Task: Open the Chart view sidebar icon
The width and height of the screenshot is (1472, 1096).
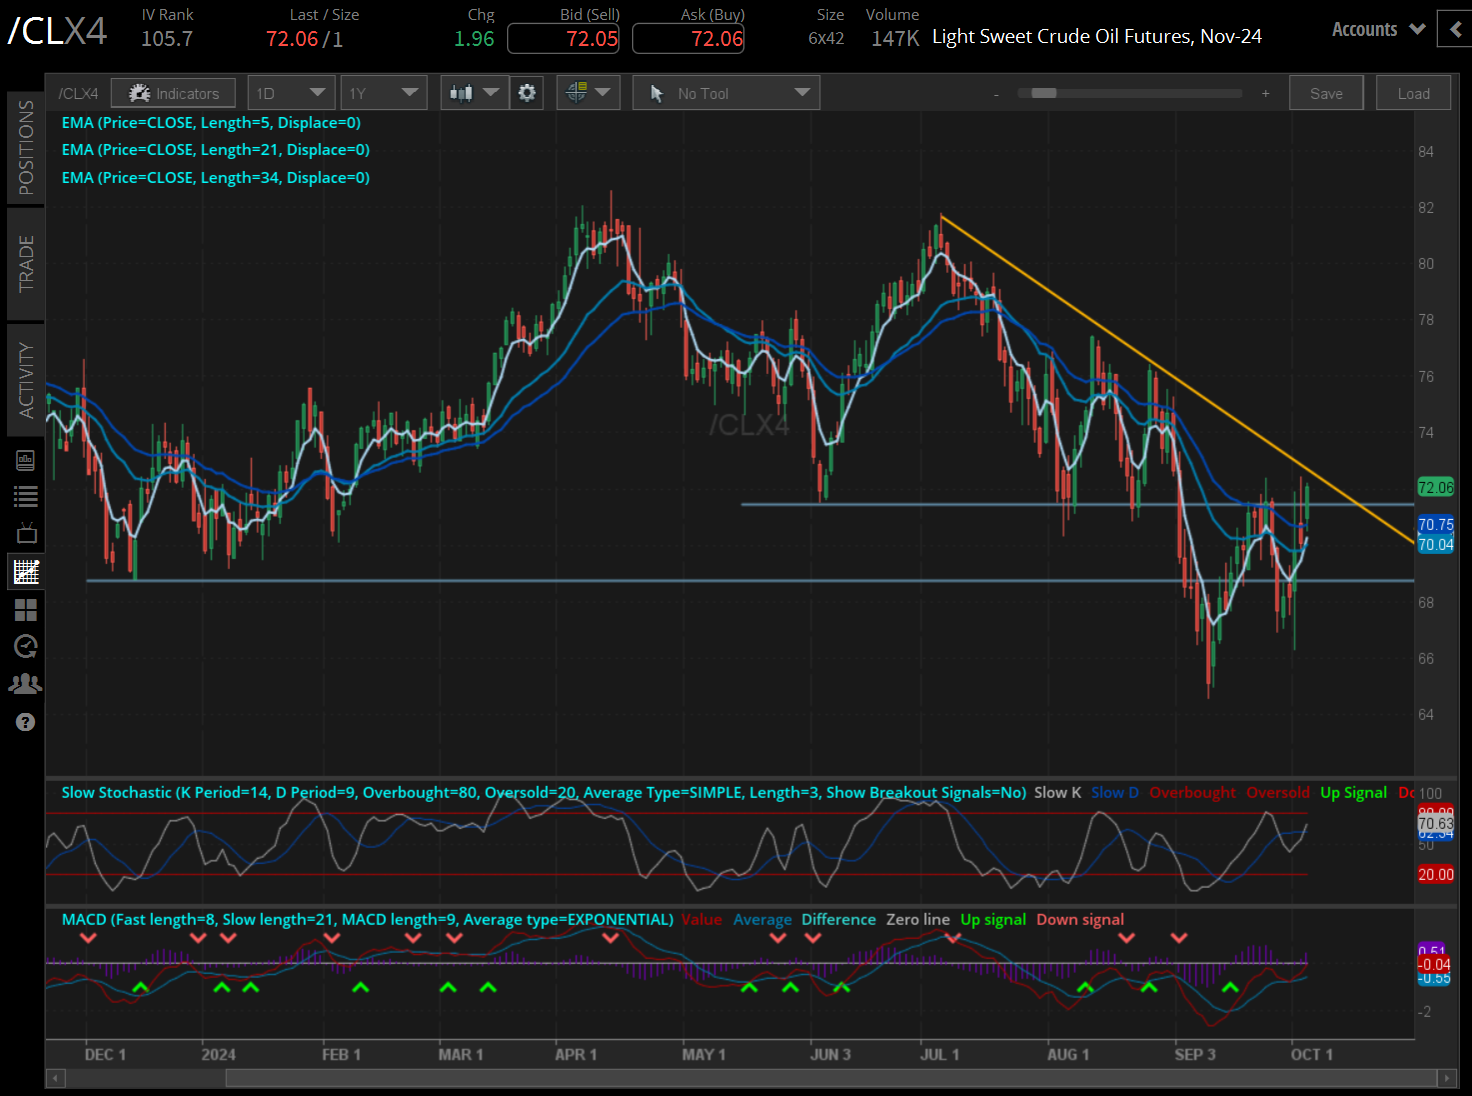Action: tap(26, 572)
